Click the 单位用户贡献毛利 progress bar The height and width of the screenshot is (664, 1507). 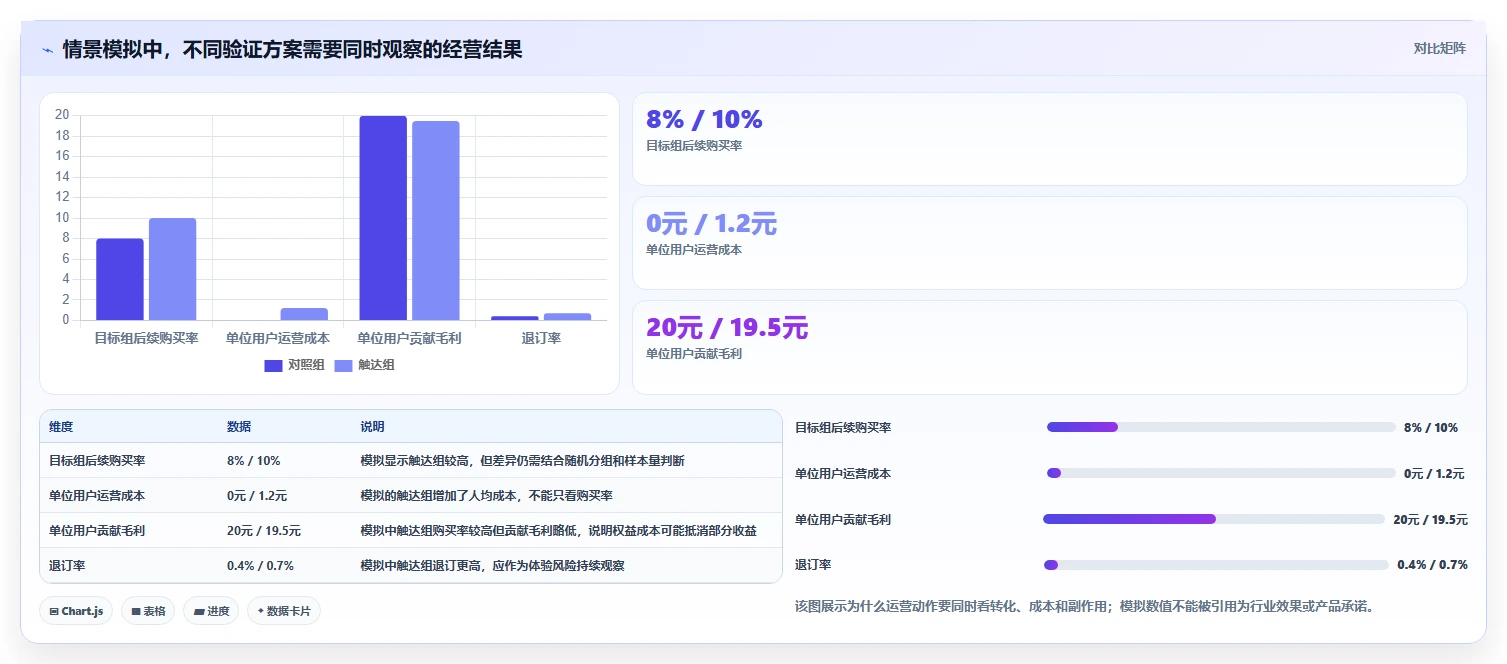tap(1214, 519)
